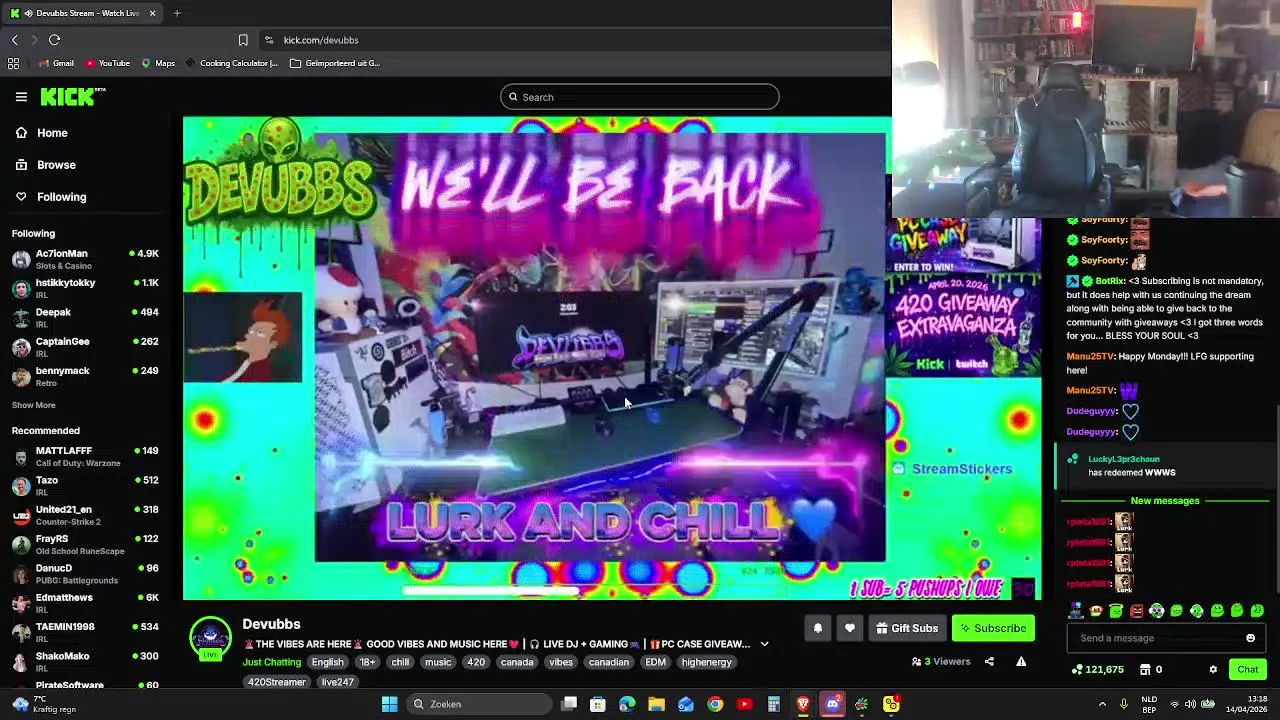The height and width of the screenshot is (720, 1280).
Task: Click the notification bell for Devubbs
Action: 817,628
